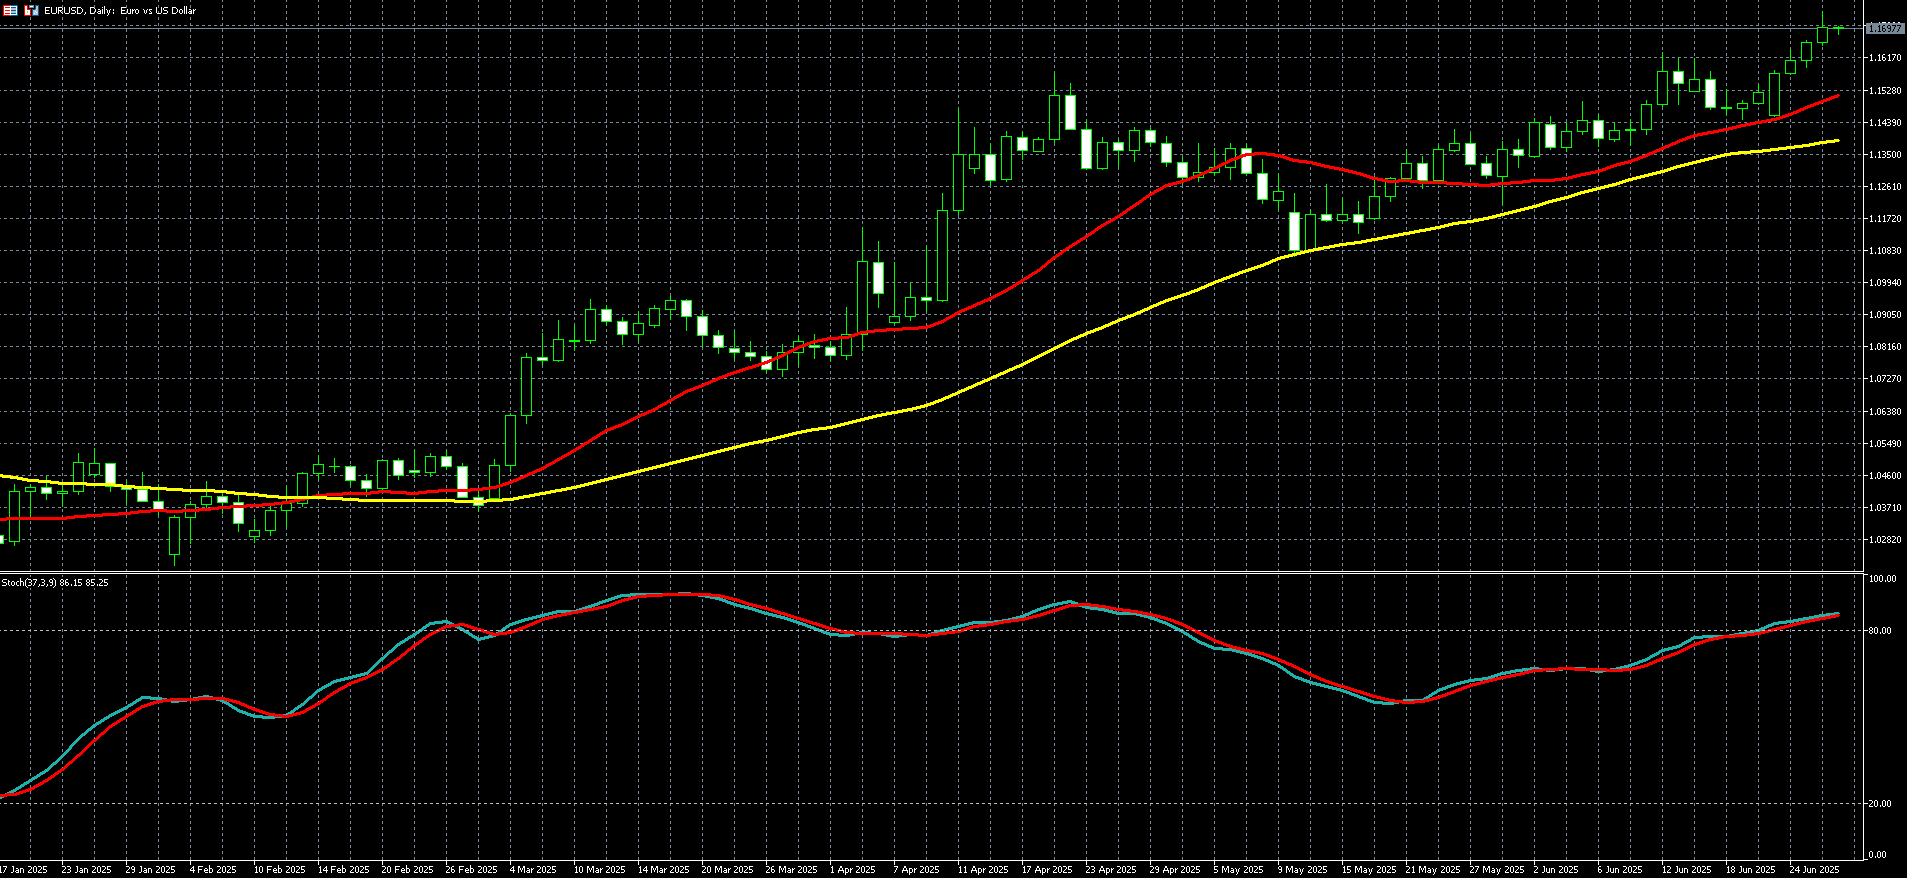Click the chart title 'EURUSD, Daily: Euro vs US Dollar'

click(x=120, y=11)
